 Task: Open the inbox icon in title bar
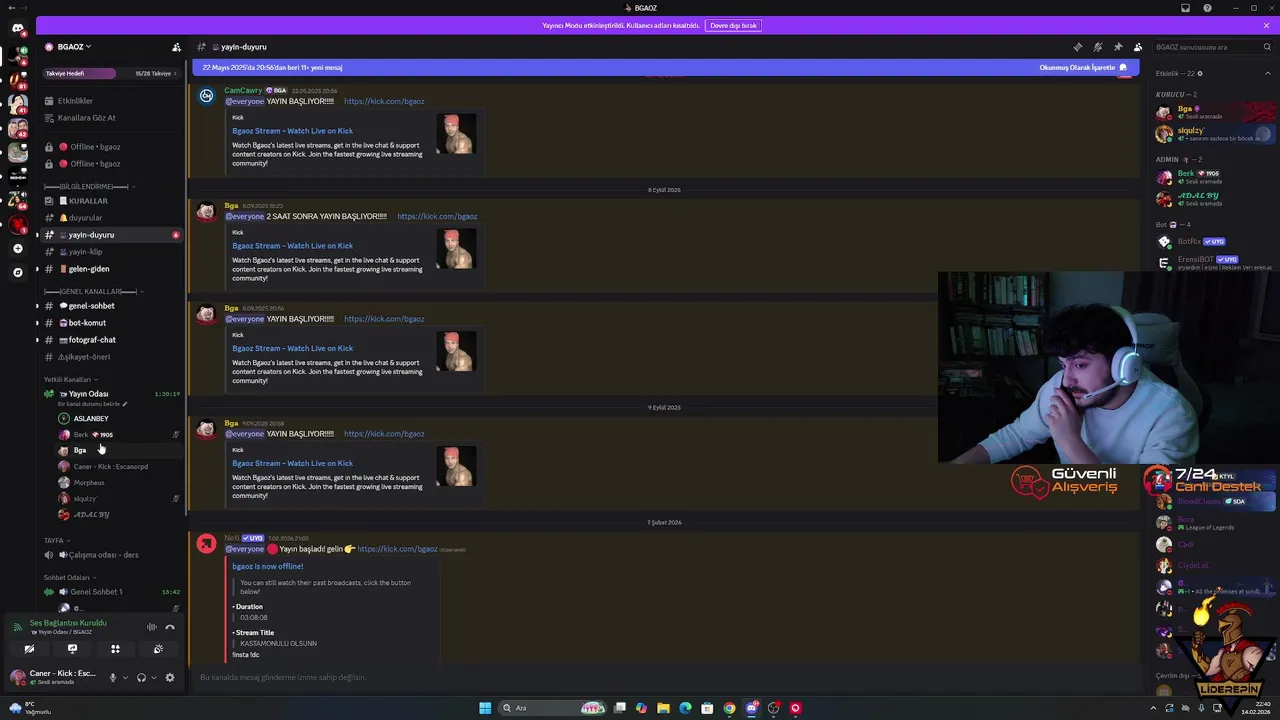(x=1185, y=8)
